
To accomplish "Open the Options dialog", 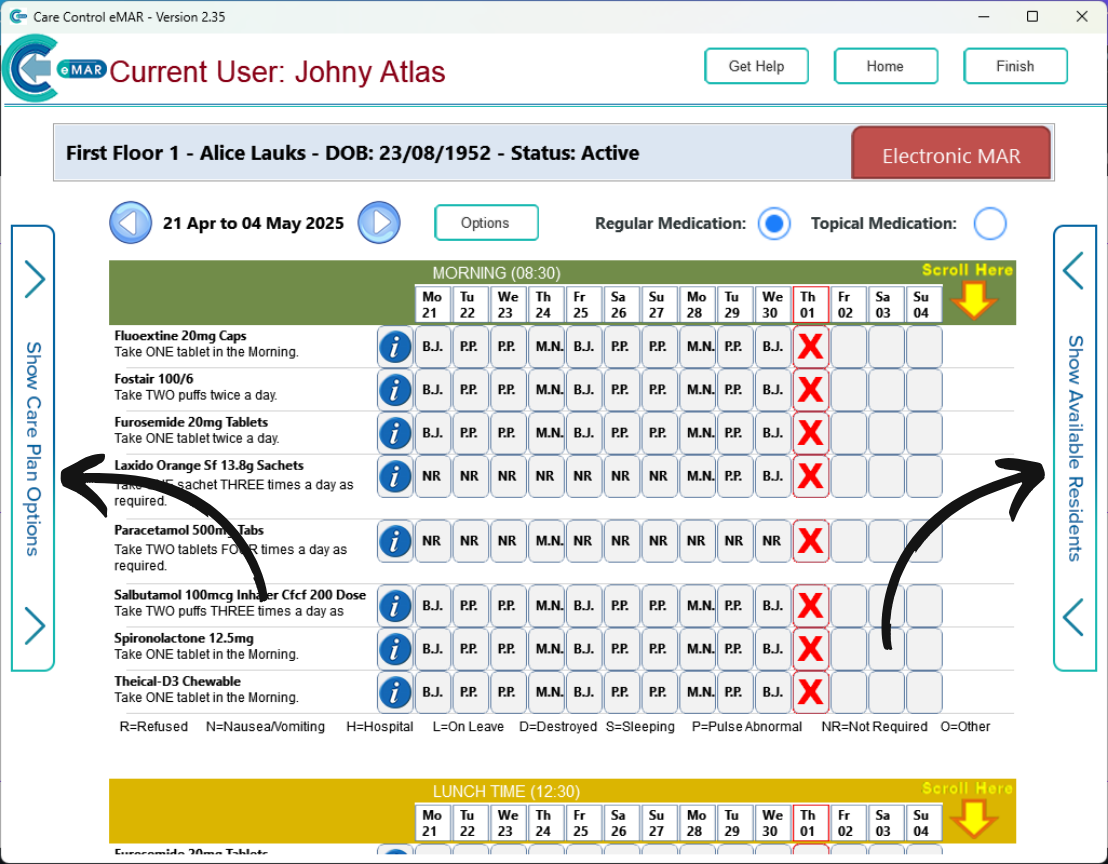I will 486,223.
